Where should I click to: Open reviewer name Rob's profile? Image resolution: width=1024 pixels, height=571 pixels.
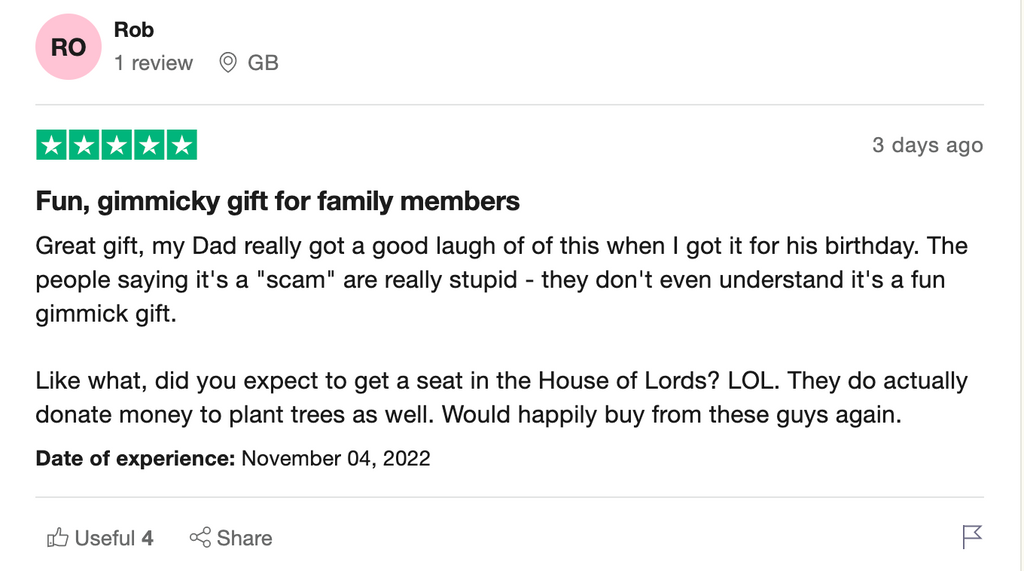point(134,30)
